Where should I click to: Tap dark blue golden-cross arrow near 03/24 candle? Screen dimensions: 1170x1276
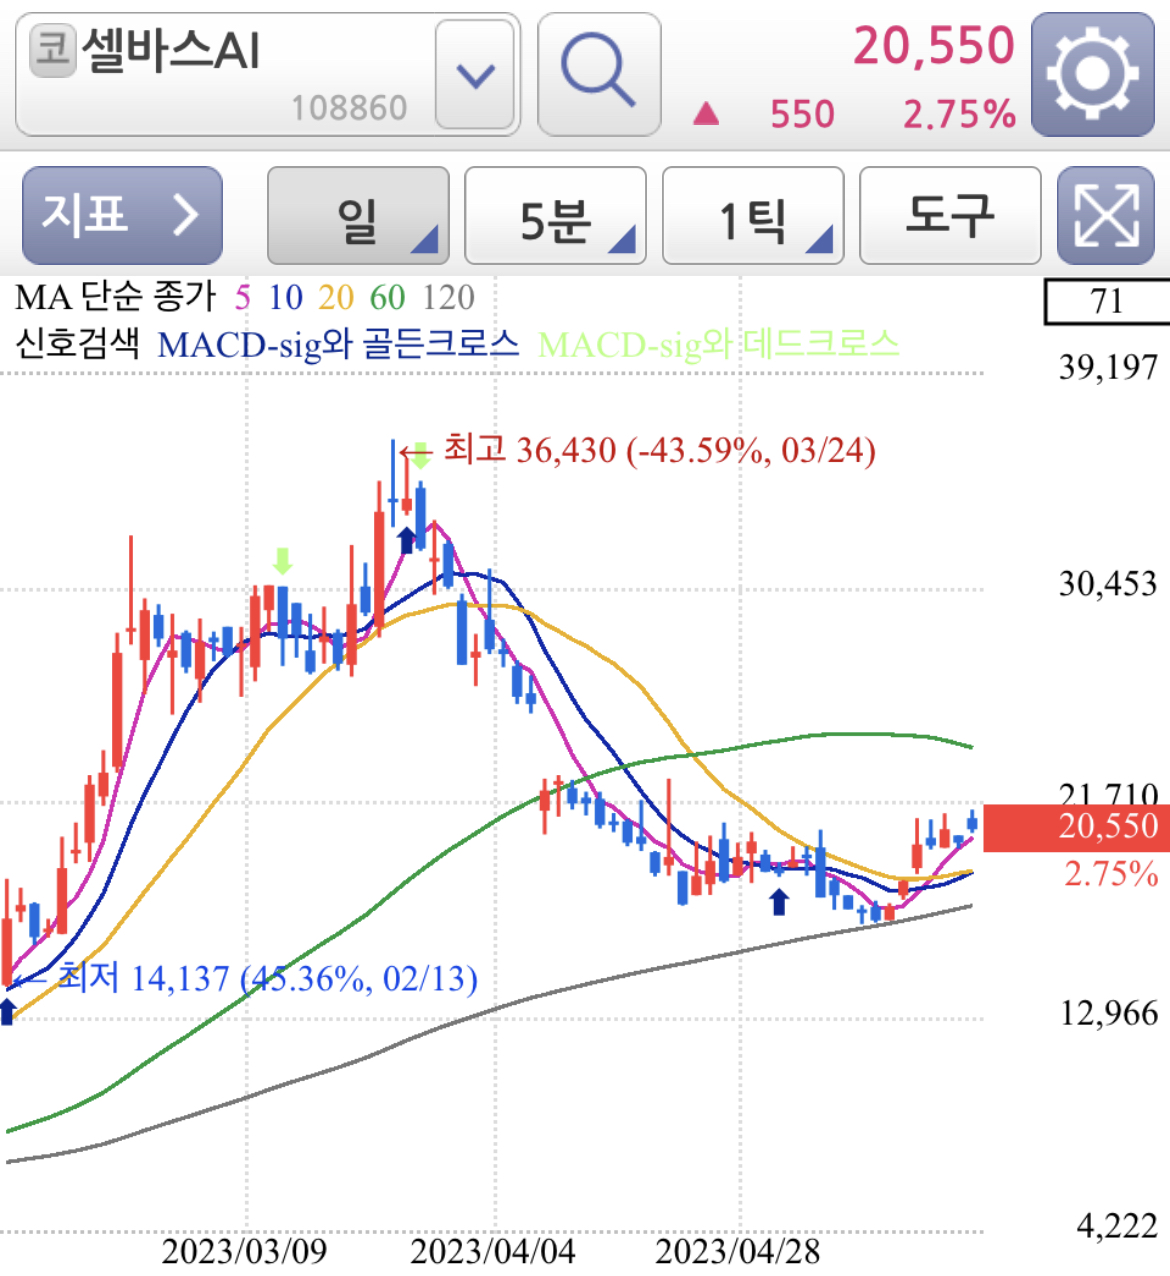tap(406, 540)
